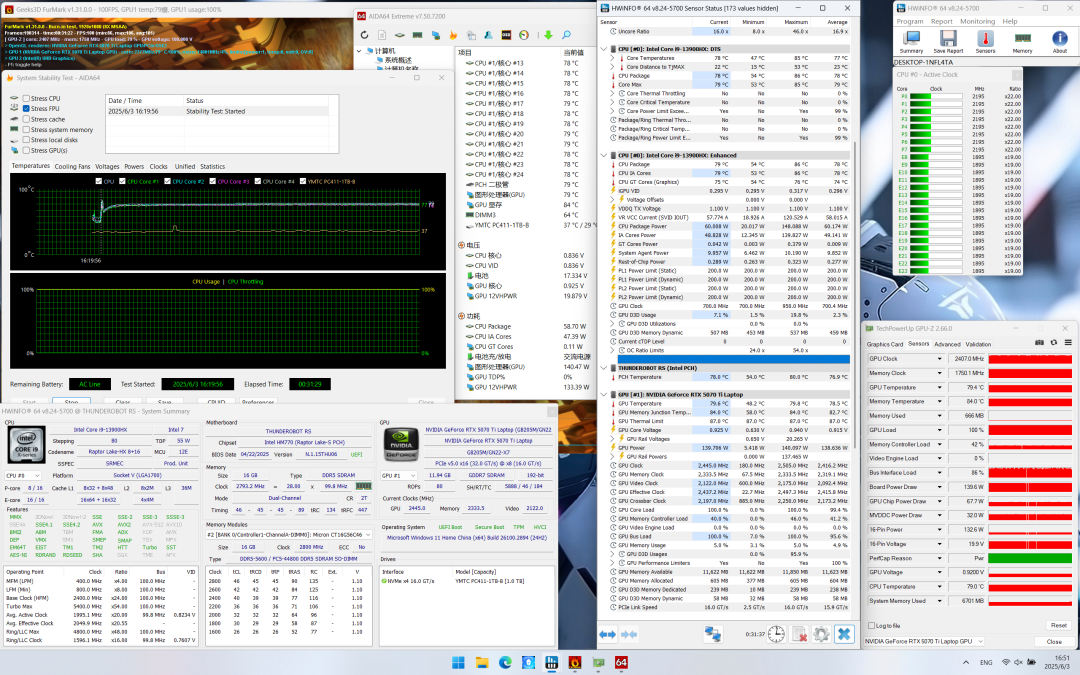
Task: Collapse the Intel Core i9-13900HX DTS sensor group
Action: pyautogui.click(x=604, y=50)
